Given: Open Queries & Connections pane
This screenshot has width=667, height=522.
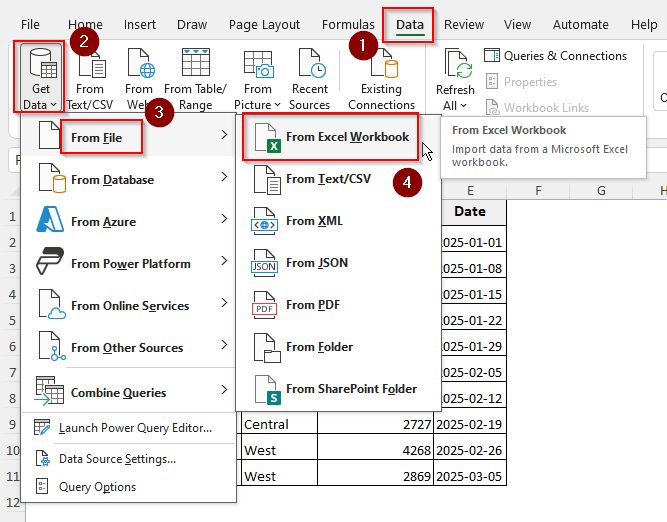Looking at the screenshot, I should coord(555,56).
